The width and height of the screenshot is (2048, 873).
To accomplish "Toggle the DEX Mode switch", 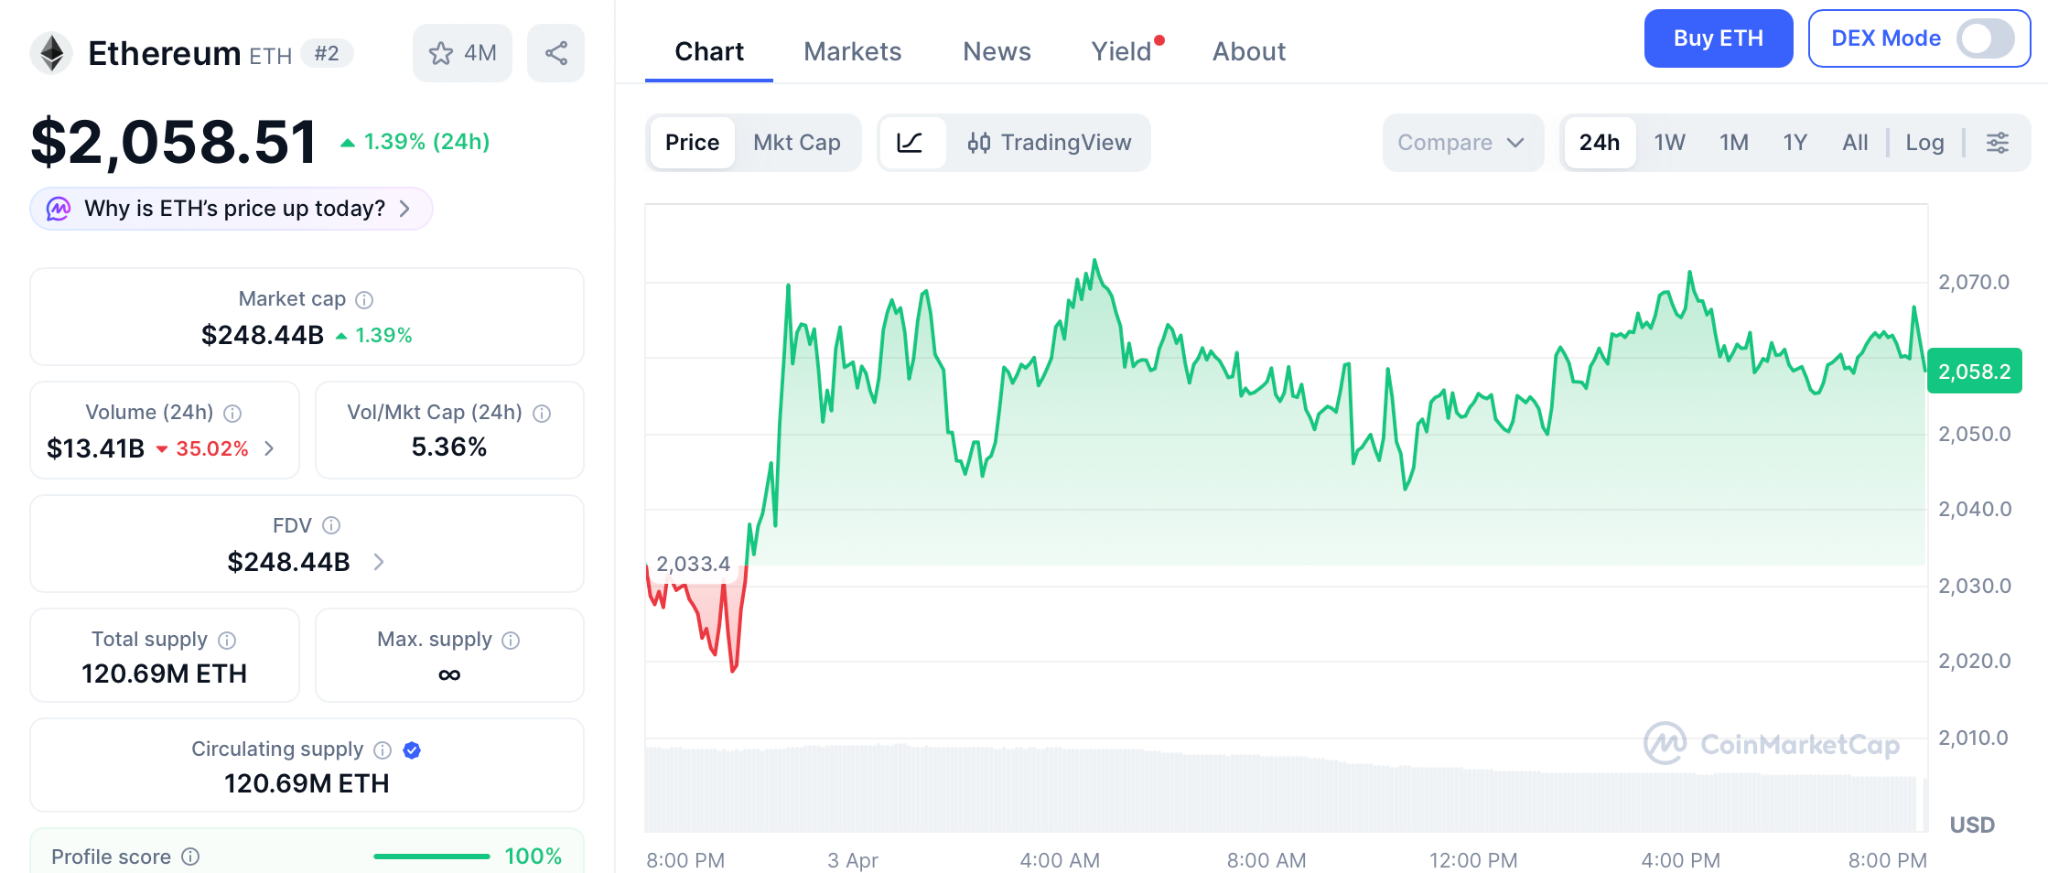I will [1985, 39].
